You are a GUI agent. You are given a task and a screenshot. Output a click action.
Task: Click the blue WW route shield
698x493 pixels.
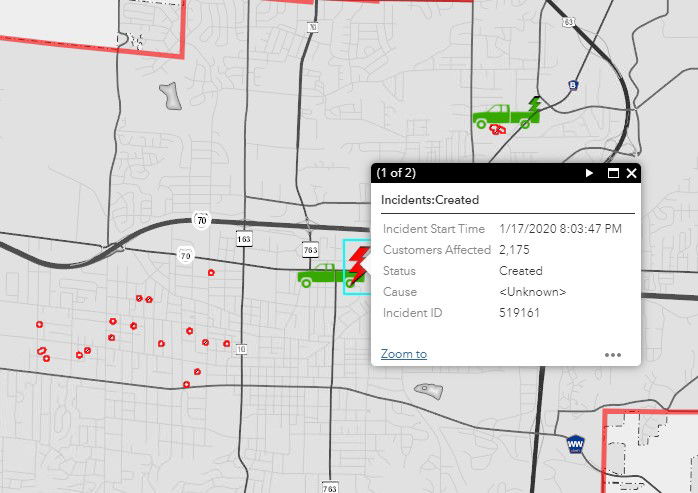coord(575,443)
